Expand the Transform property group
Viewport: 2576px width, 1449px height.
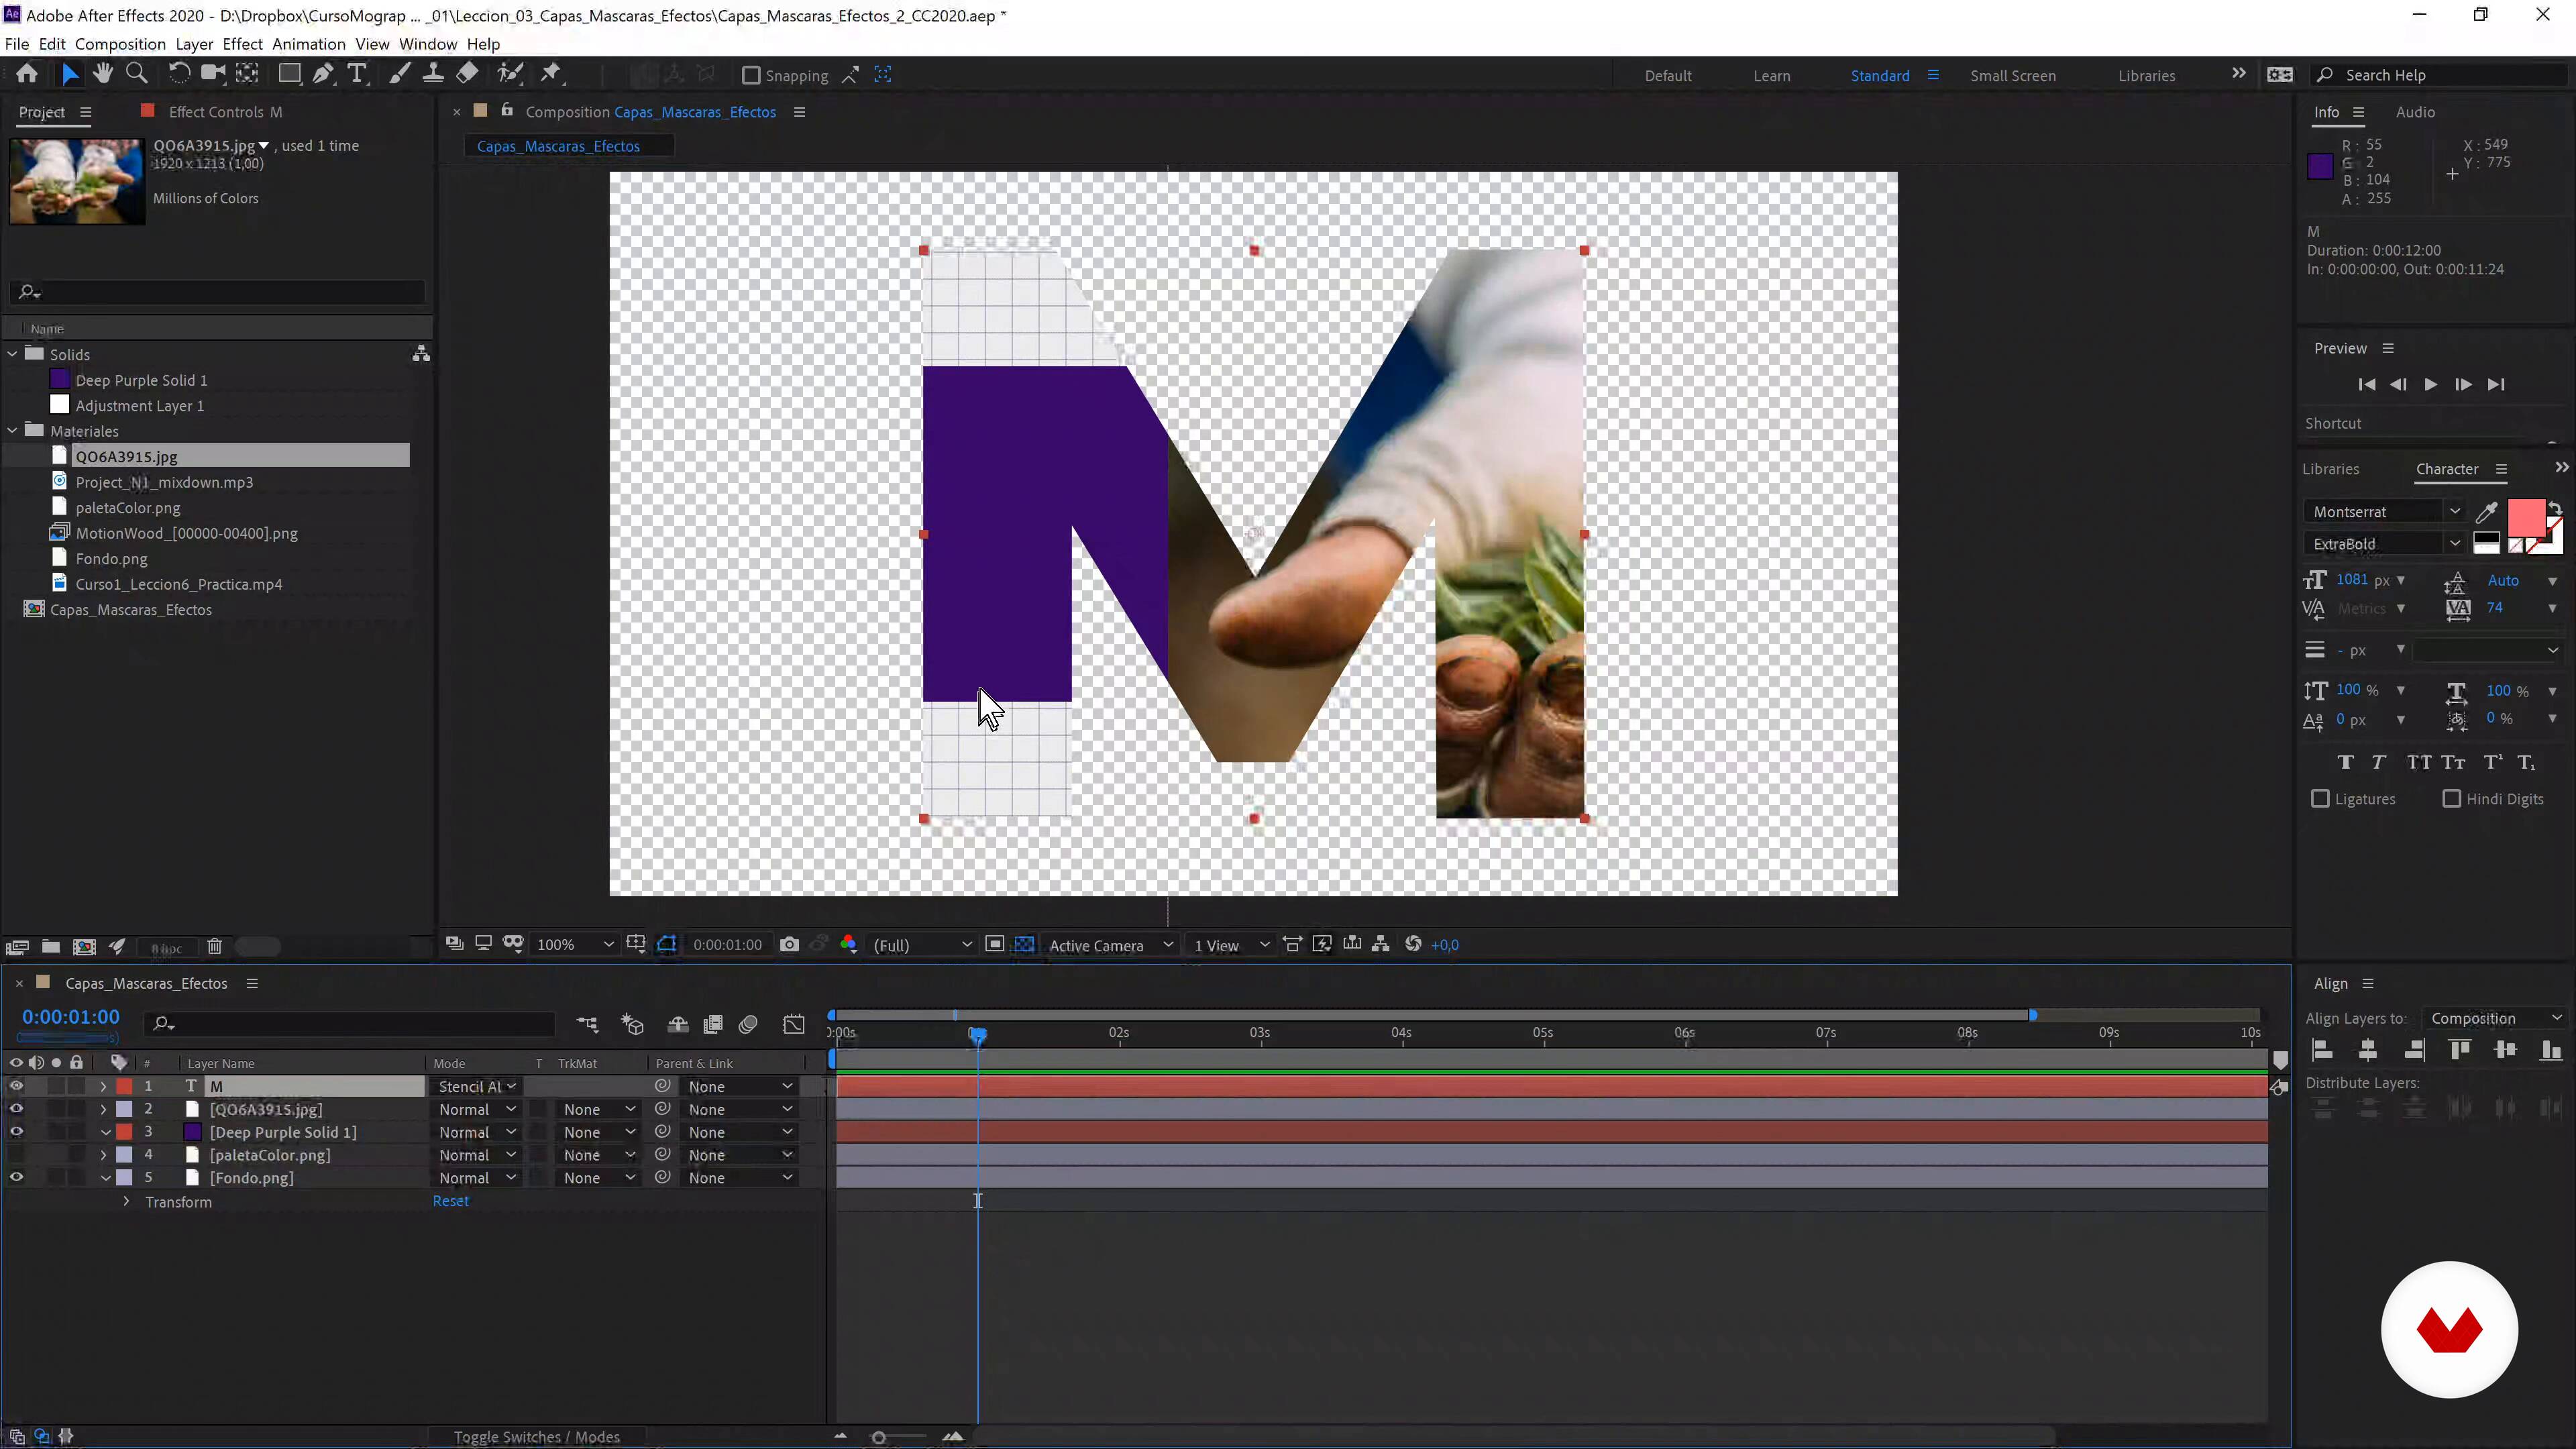pos(126,1202)
